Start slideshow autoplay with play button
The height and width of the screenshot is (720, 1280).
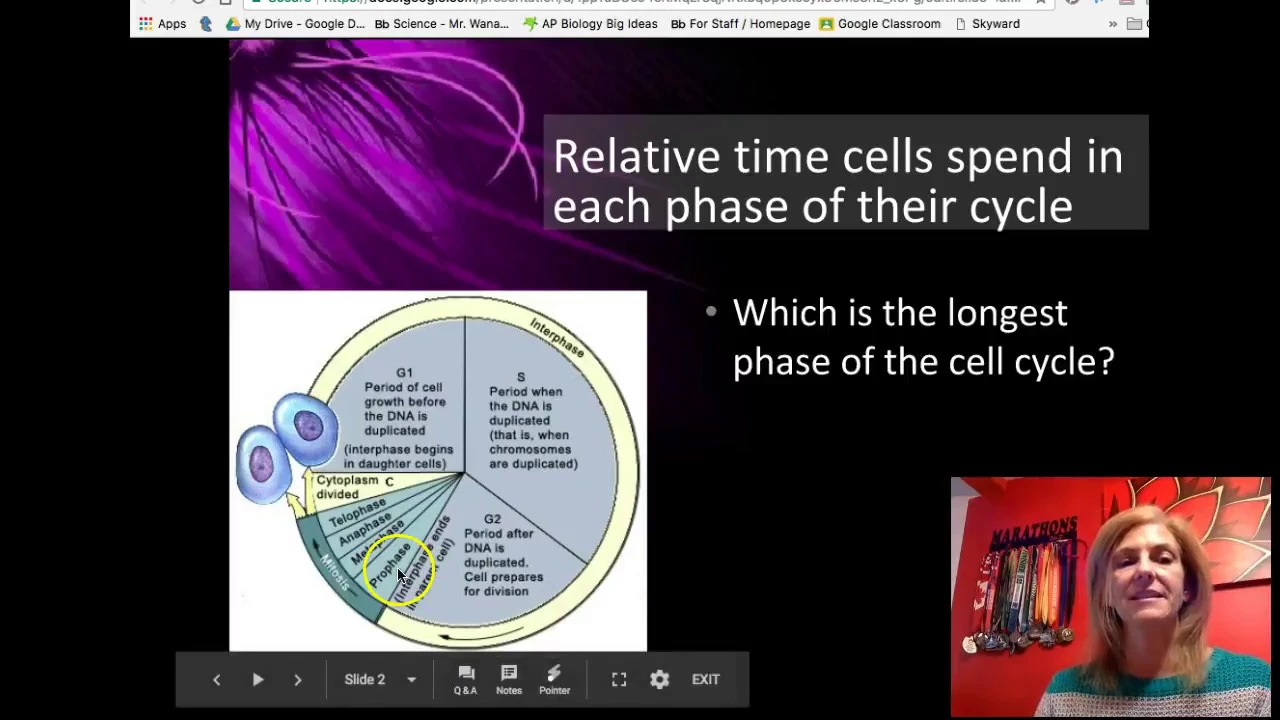point(257,680)
